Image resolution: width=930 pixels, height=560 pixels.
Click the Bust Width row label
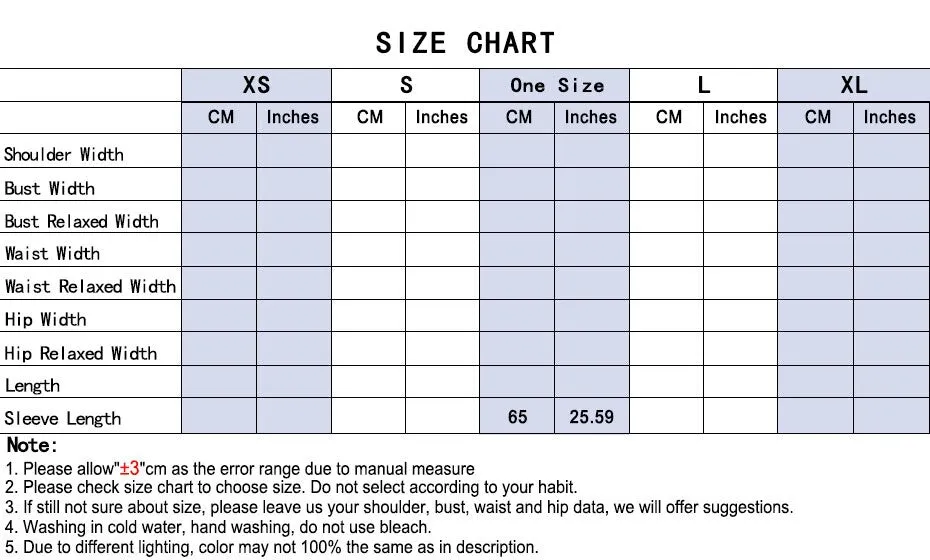click(49, 188)
